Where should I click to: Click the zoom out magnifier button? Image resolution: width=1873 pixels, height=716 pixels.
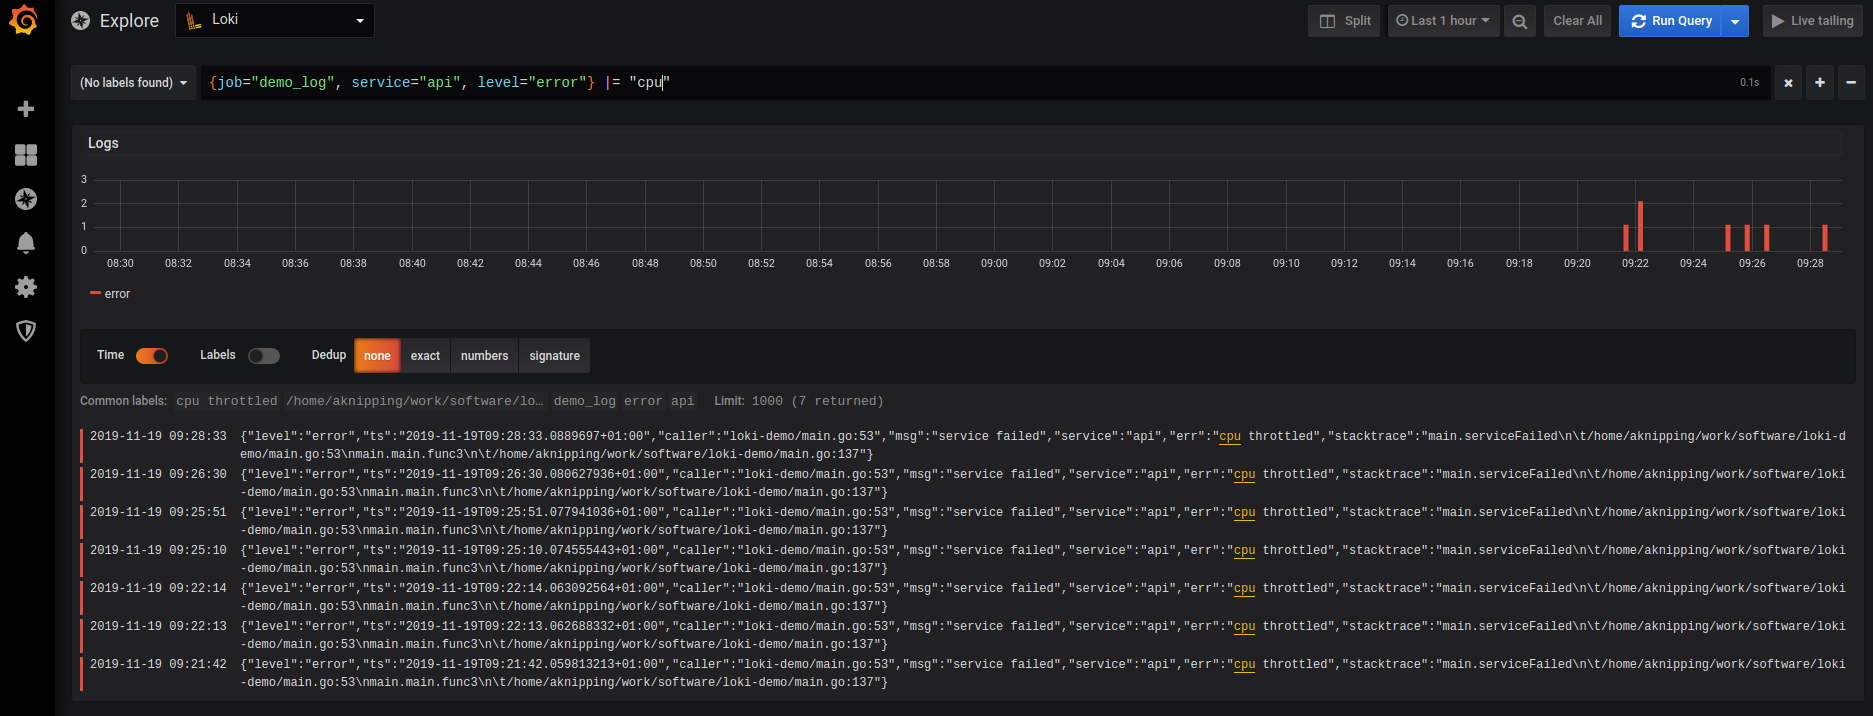click(1520, 21)
